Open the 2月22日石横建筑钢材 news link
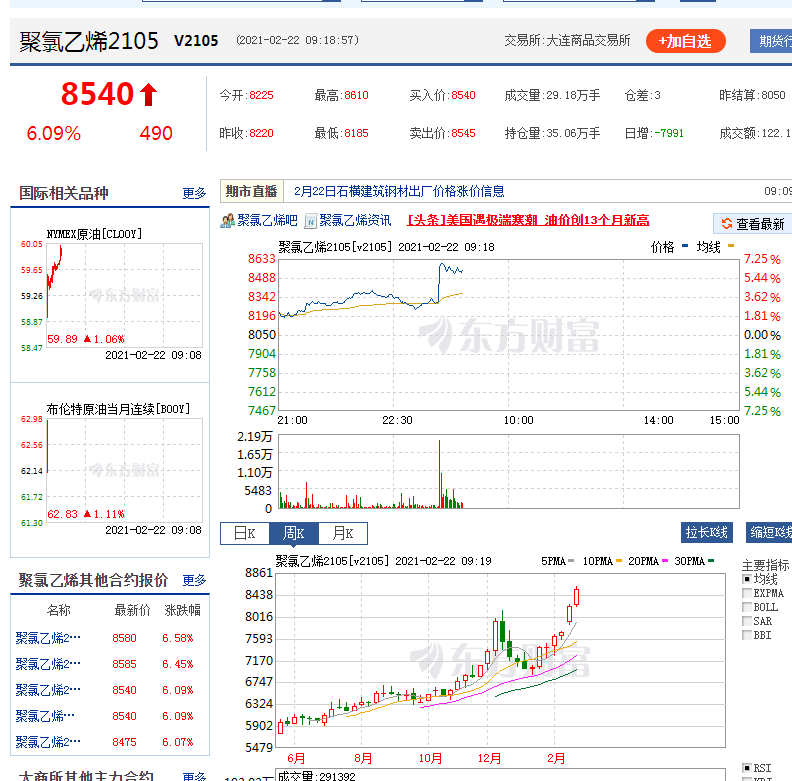 pos(399,191)
